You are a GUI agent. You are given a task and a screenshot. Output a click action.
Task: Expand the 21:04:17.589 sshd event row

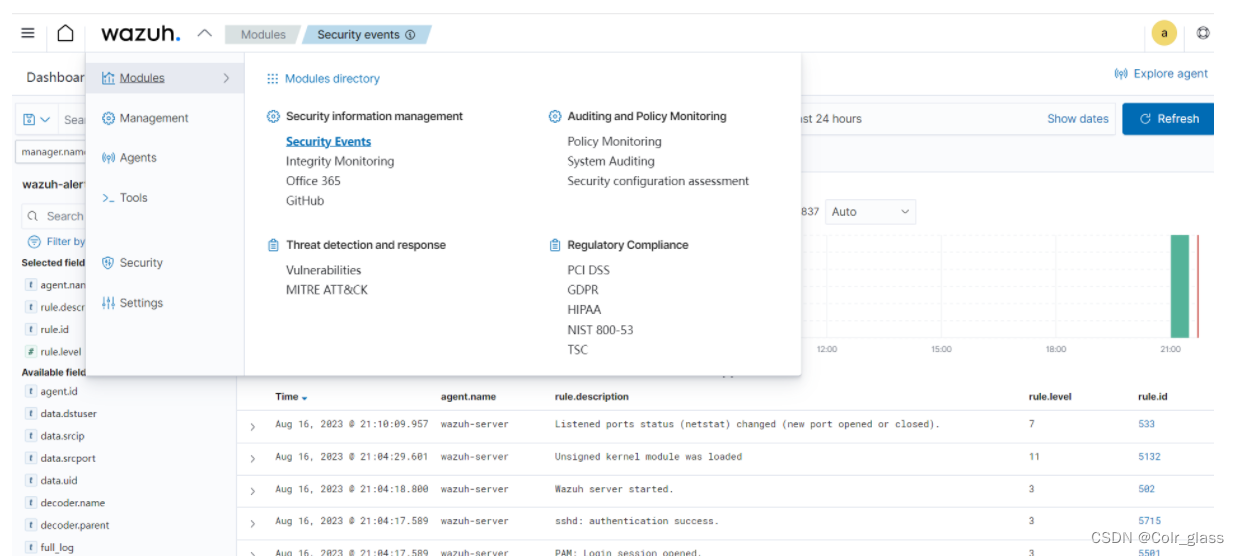click(252, 524)
